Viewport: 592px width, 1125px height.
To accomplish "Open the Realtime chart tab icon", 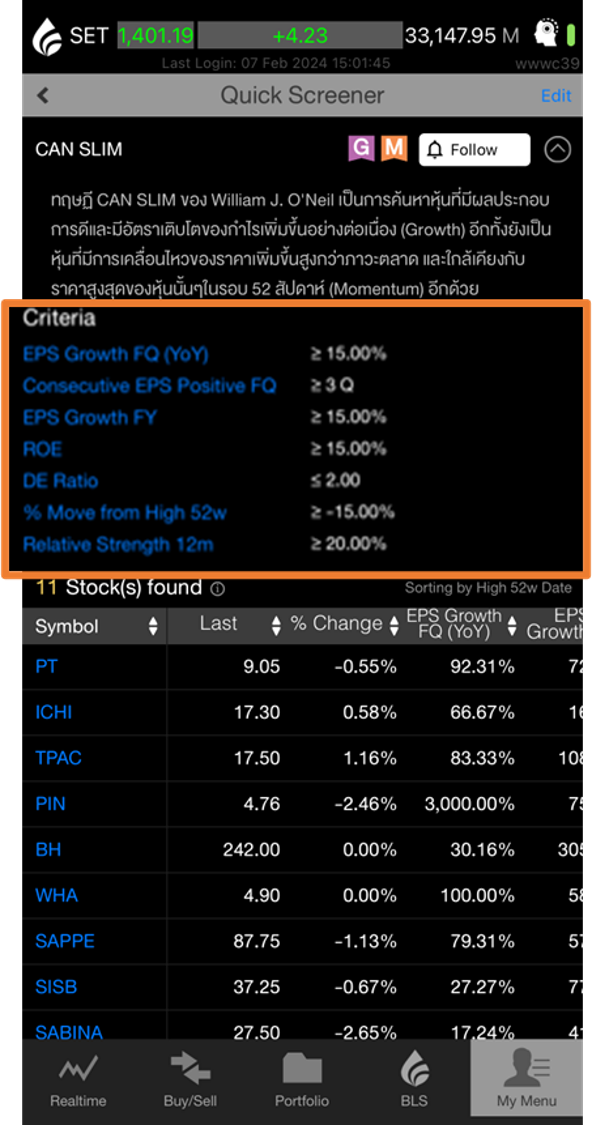I will 77,1071.
